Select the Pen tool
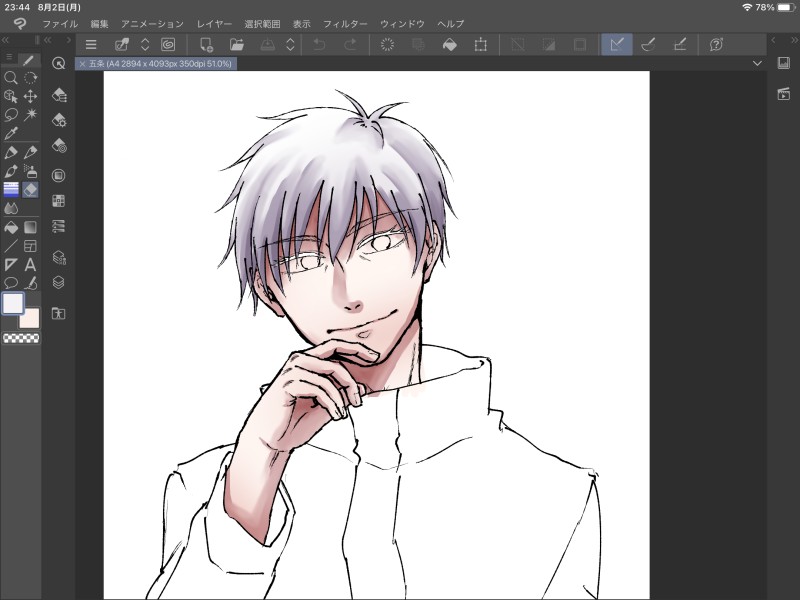This screenshot has width=800, height=600. [11, 153]
